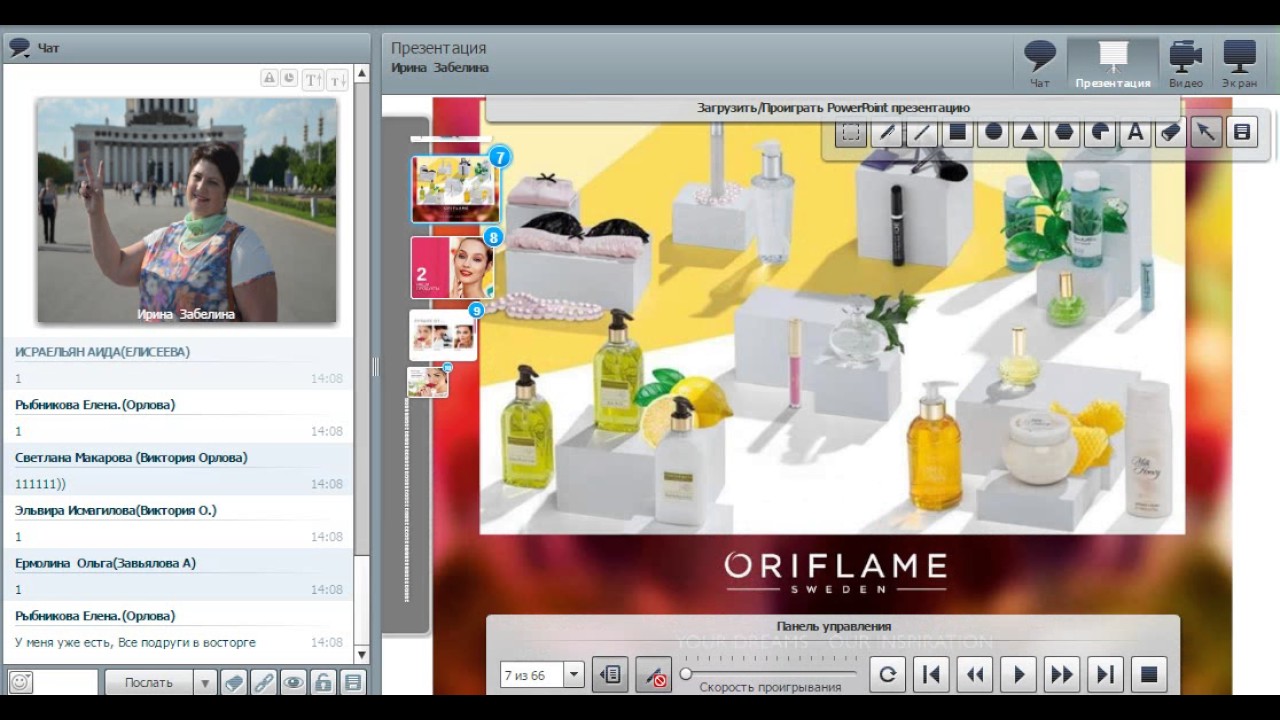Select the text annotation tool
Image resolution: width=1280 pixels, height=720 pixels.
click(x=1135, y=133)
